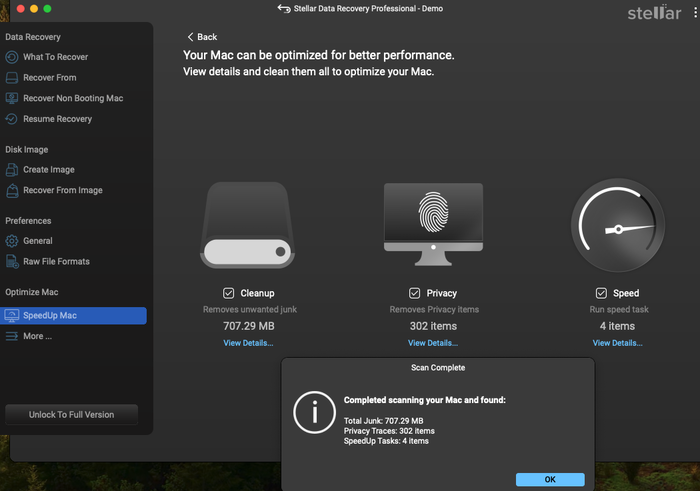Click the Optimize Mac section header
700x491 pixels.
[x=32, y=292]
